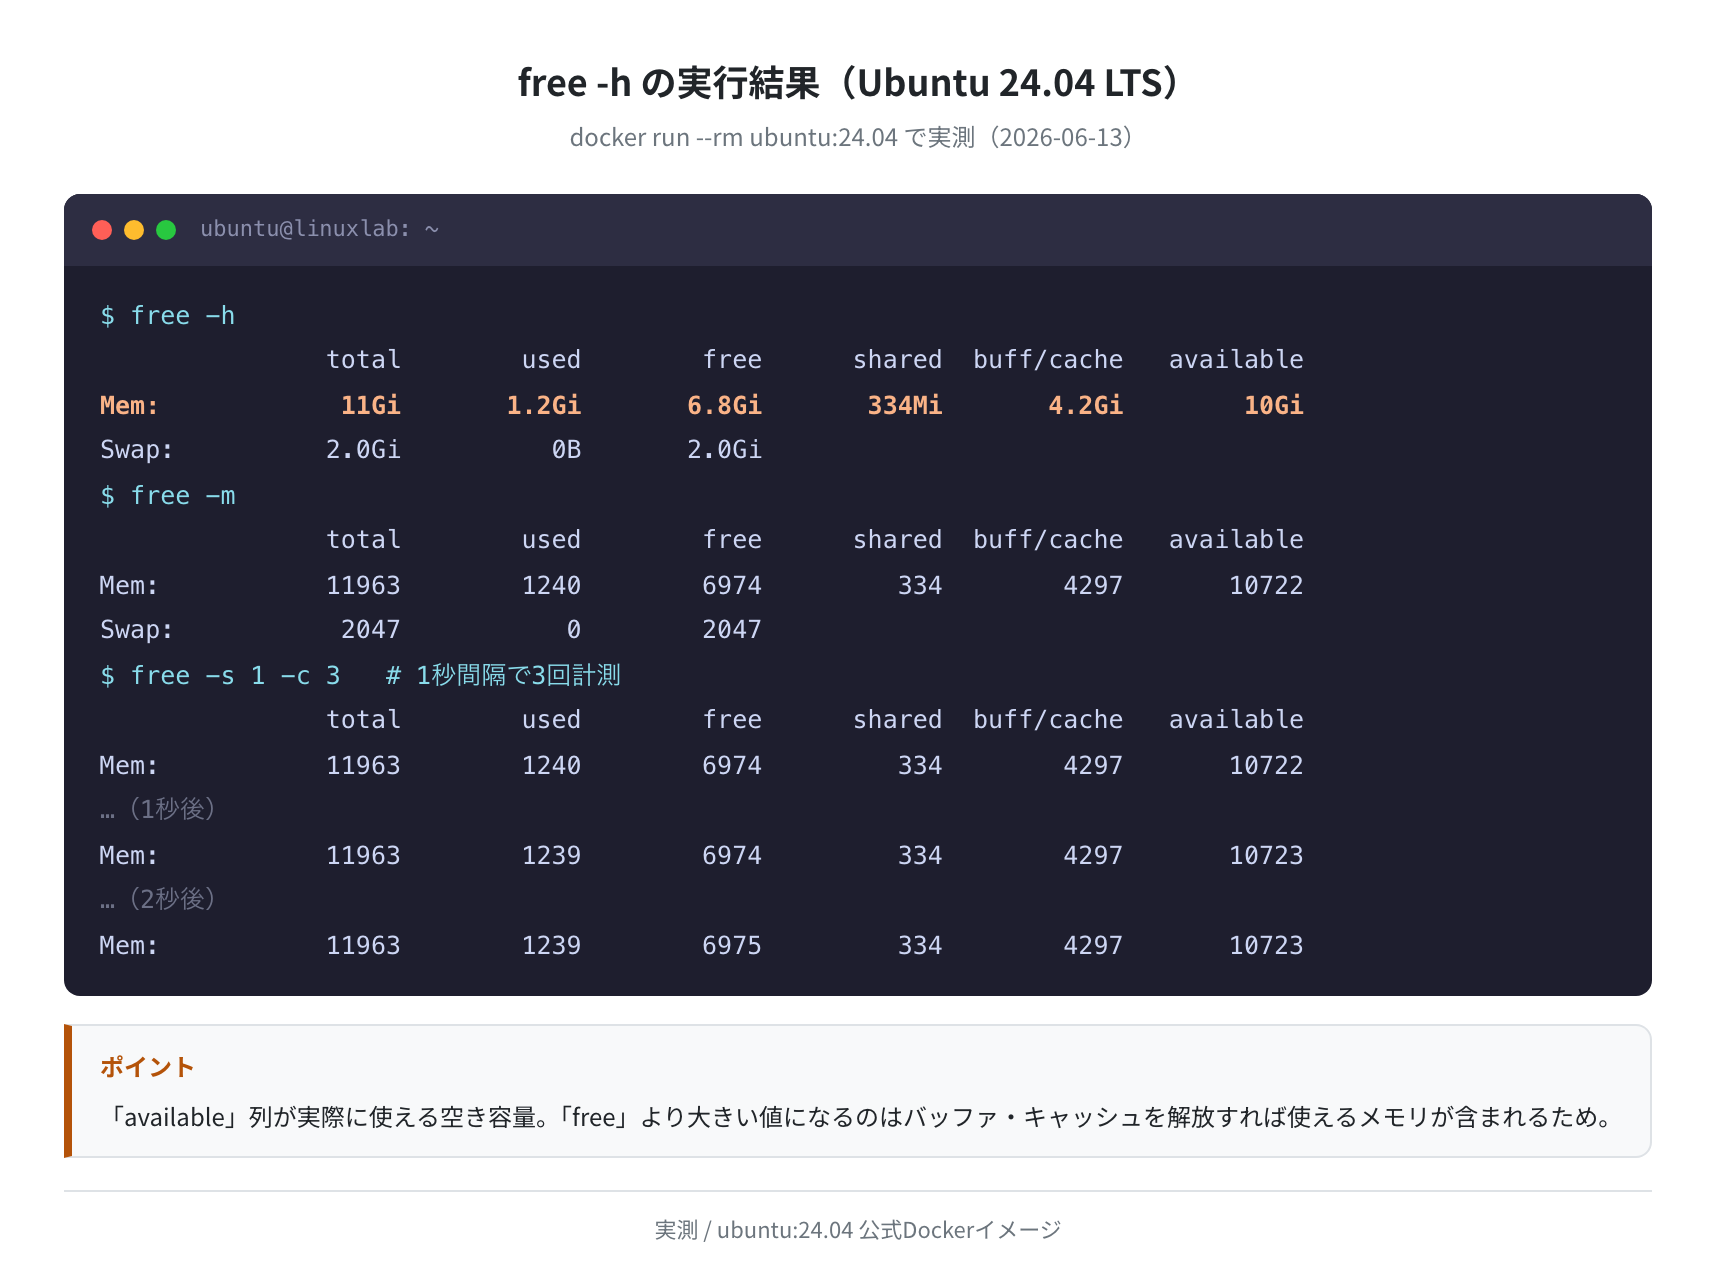This screenshot has width=1718, height=1286.
Task: Click 'available' header below the free -h command
Action: pos(1236,360)
